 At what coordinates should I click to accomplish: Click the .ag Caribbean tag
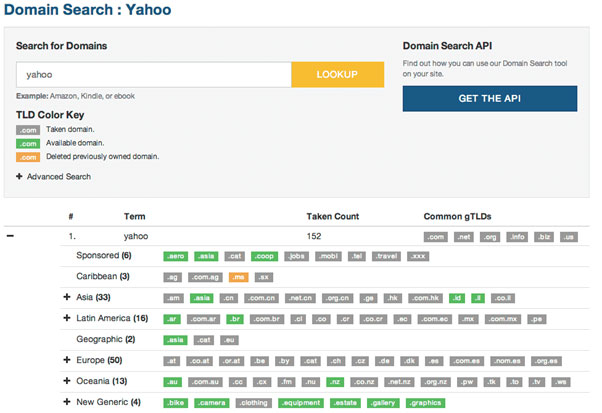172,278
